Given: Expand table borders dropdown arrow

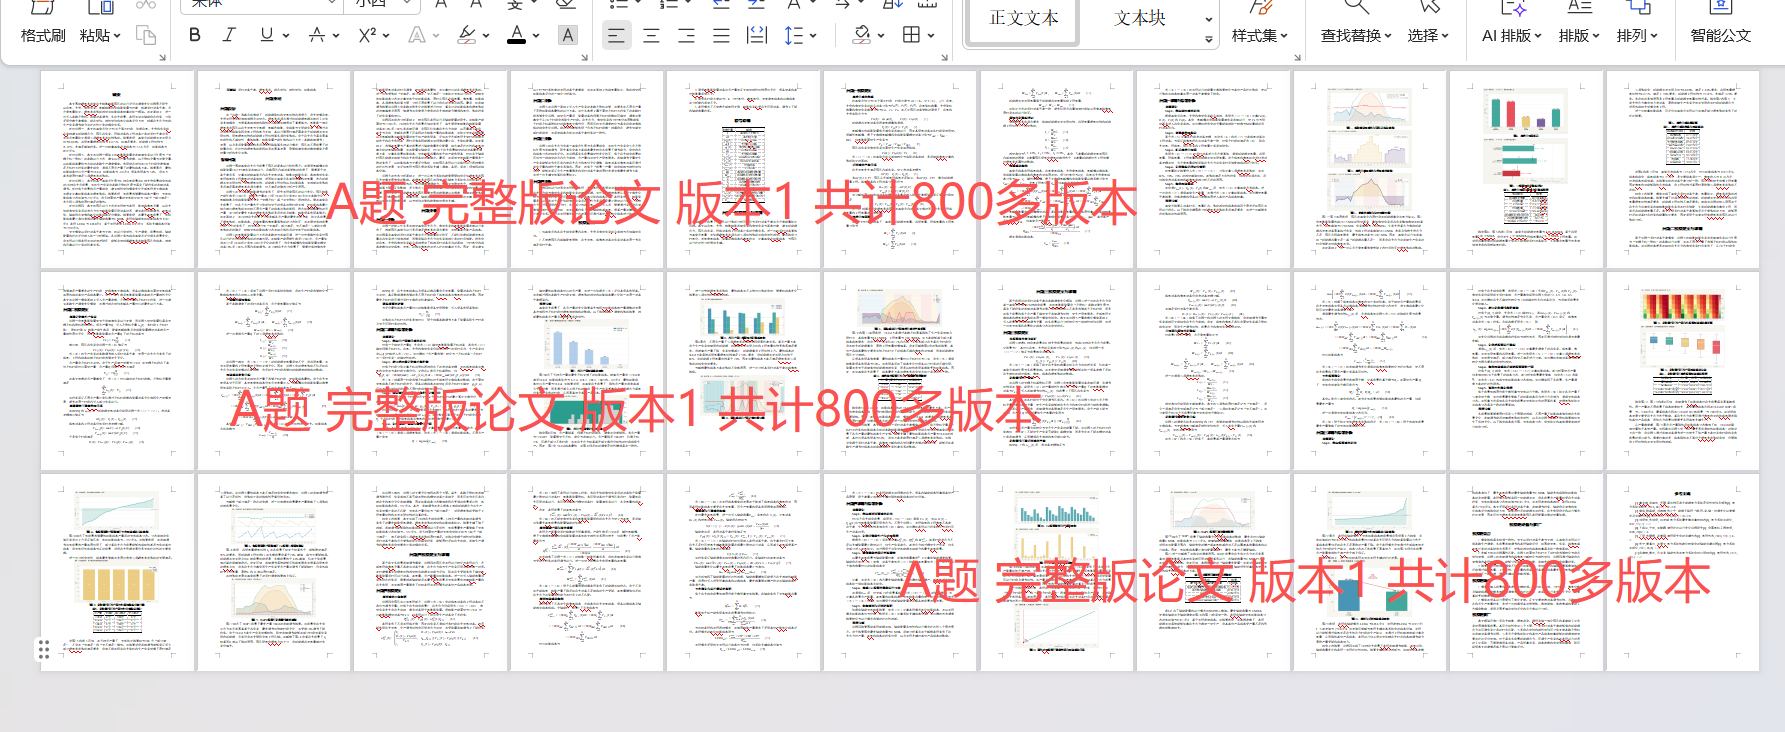Looking at the screenshot, I should pyautogui.click(x=931, y=36).
